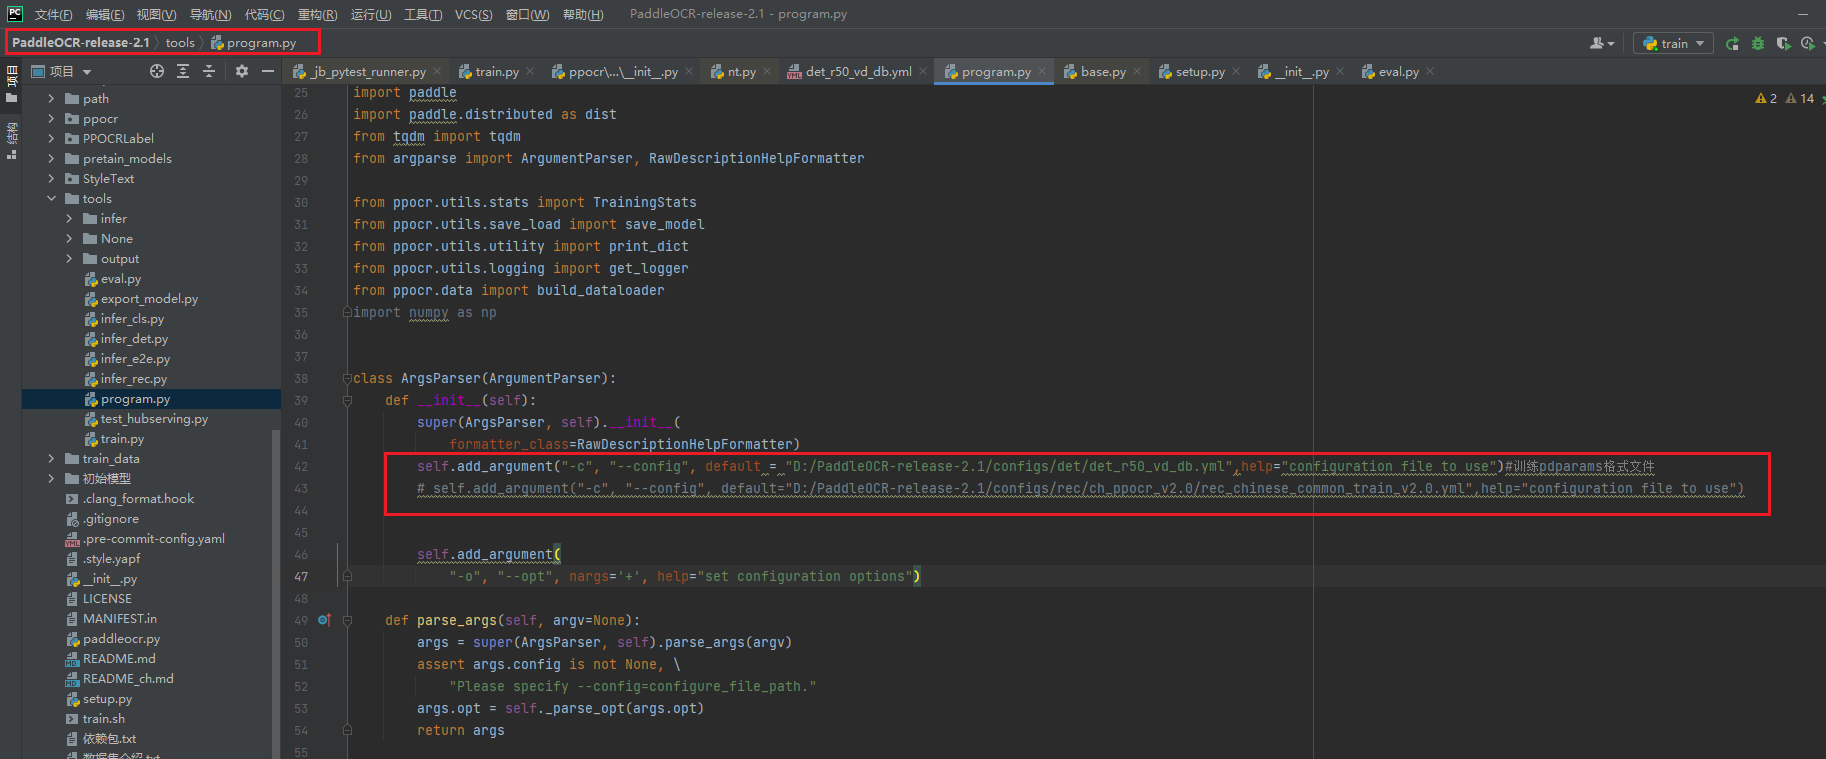Click the override gutter icon at line 49
The height and width of the screenshot is (759, 1826).
324,620
